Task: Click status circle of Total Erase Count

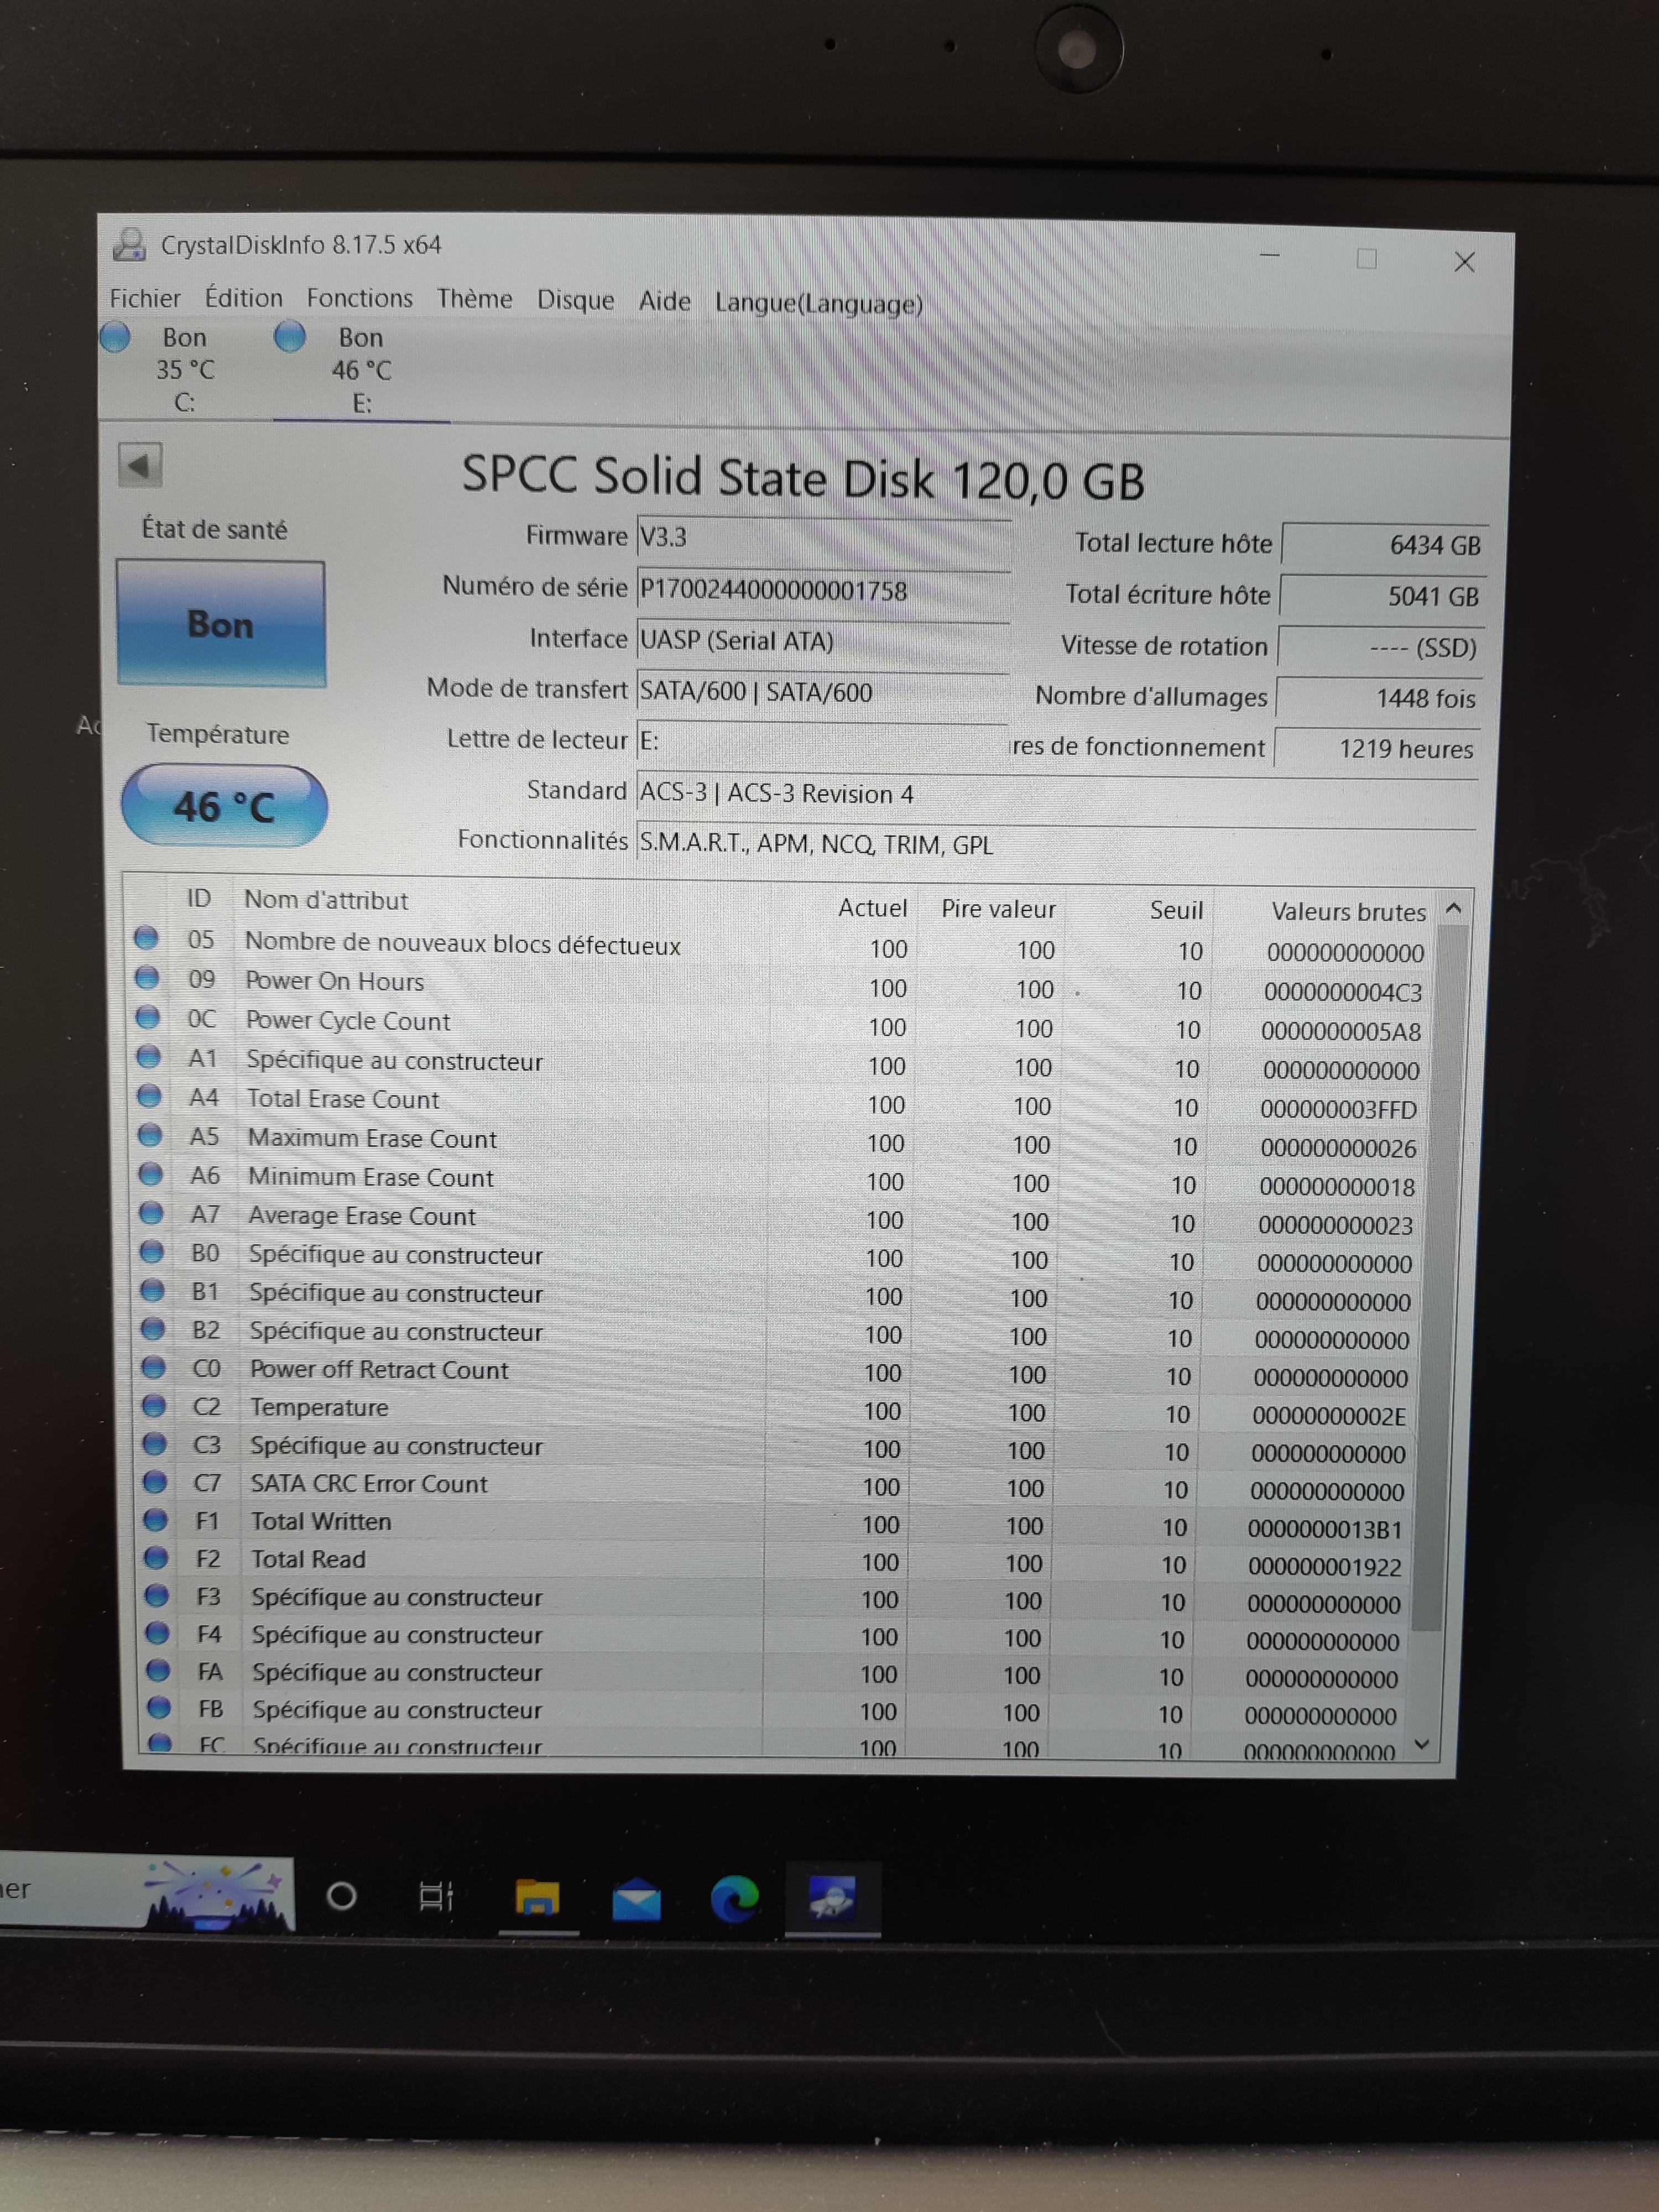Action: [x=149, y=1095]
